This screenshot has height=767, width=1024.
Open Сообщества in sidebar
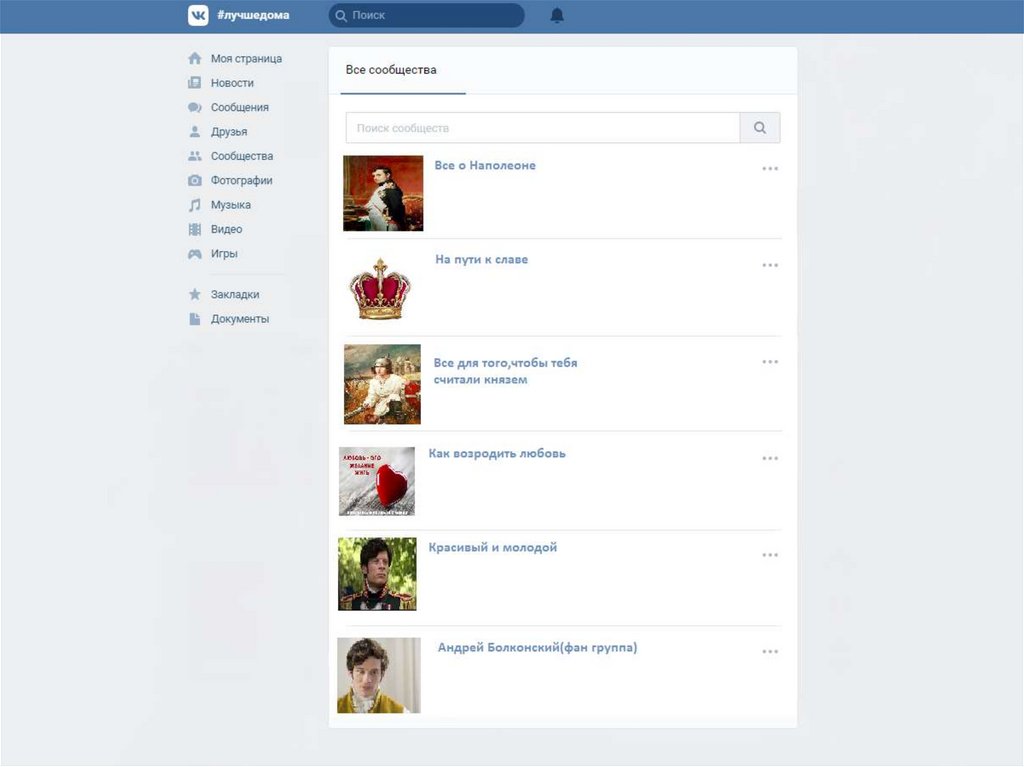point(242,155)
